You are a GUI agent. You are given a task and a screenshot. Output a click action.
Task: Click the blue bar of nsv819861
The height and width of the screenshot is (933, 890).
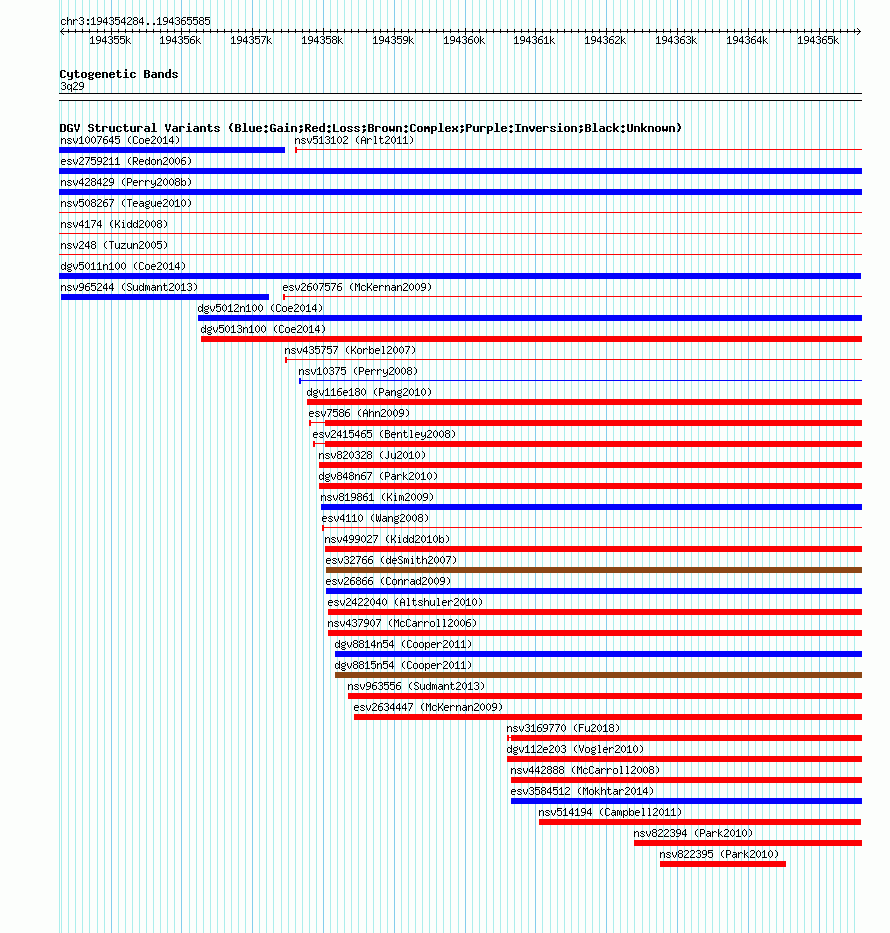(x=591, y=507)
